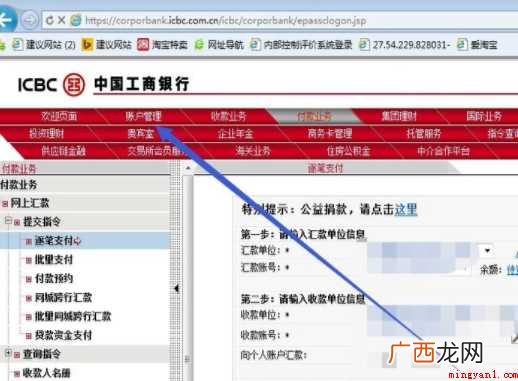
Task: Open the 账户管理 menu tab
Action: 143,116
